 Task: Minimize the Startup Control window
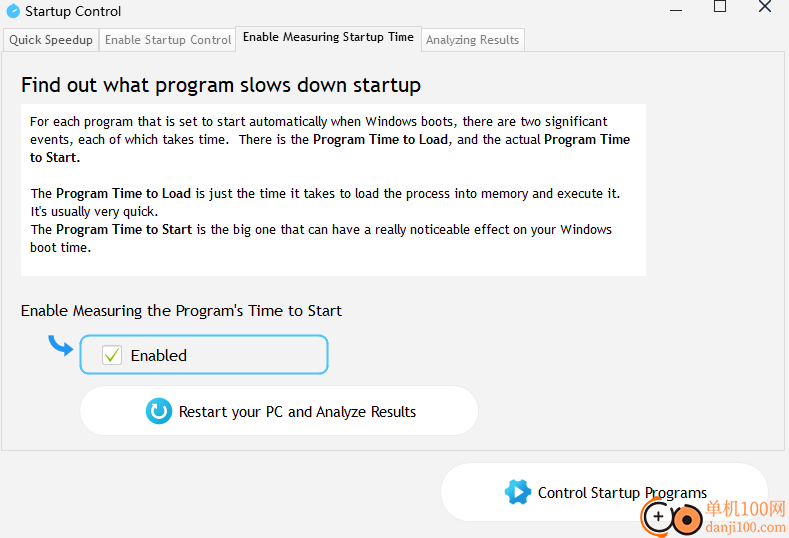pos(676,10)
